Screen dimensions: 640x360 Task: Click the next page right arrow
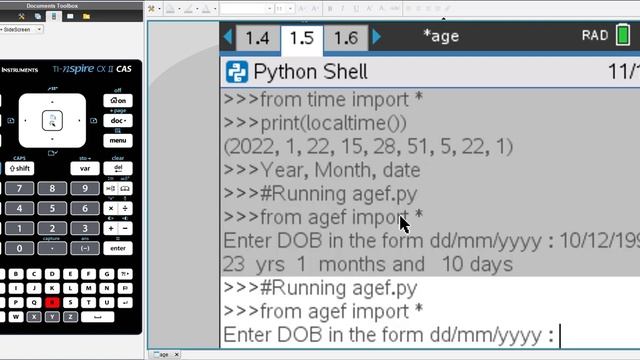(376, 37)
